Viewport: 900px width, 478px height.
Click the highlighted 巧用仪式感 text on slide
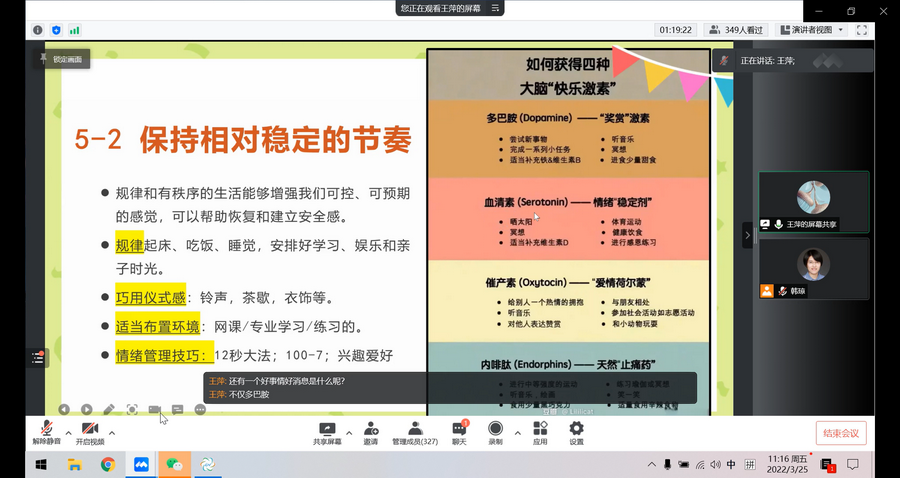click(x=150, y=297)
